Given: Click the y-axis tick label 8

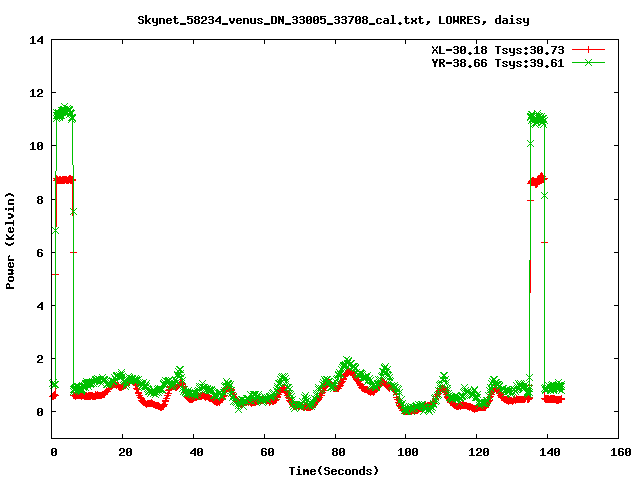Looking at the screenshot, I should (x=40, y=200).
